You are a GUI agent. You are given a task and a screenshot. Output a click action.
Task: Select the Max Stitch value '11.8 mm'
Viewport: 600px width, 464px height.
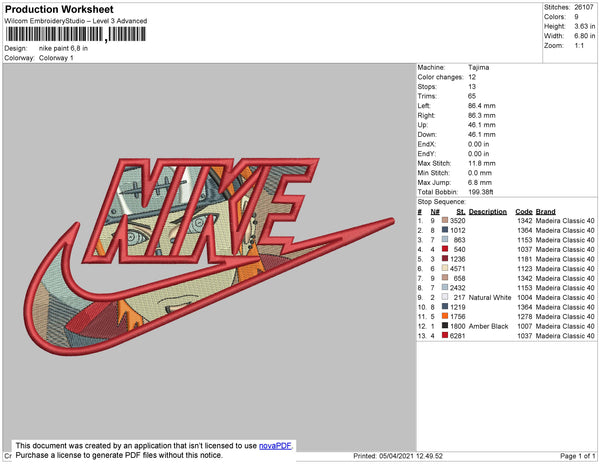[x=481, y=163]
